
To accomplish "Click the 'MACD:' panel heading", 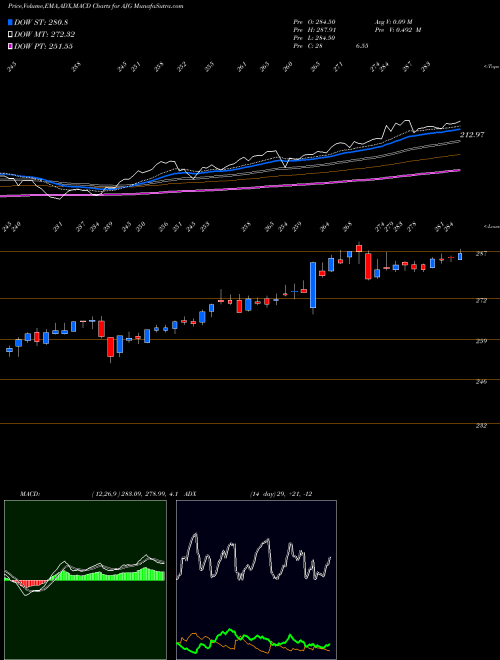I will click(30, 494).
